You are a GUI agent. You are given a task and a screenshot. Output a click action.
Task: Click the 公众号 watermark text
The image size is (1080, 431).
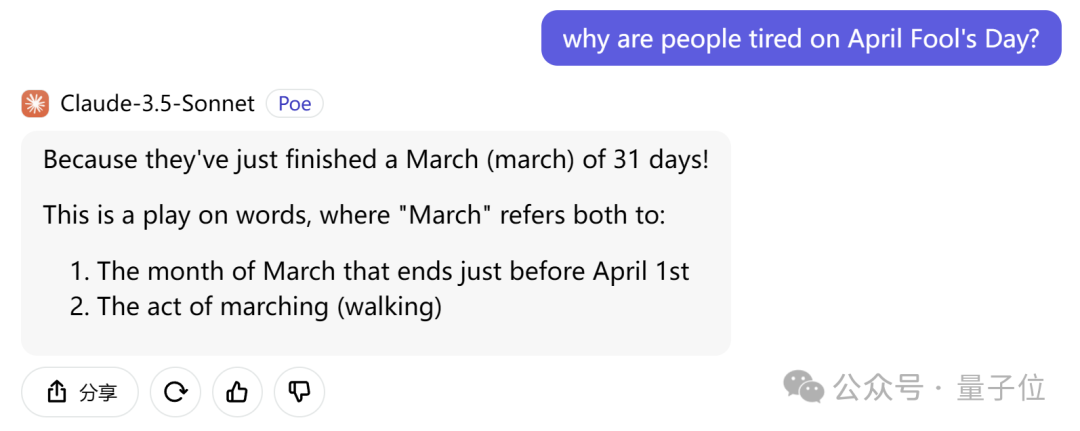[x=878, y=388]
